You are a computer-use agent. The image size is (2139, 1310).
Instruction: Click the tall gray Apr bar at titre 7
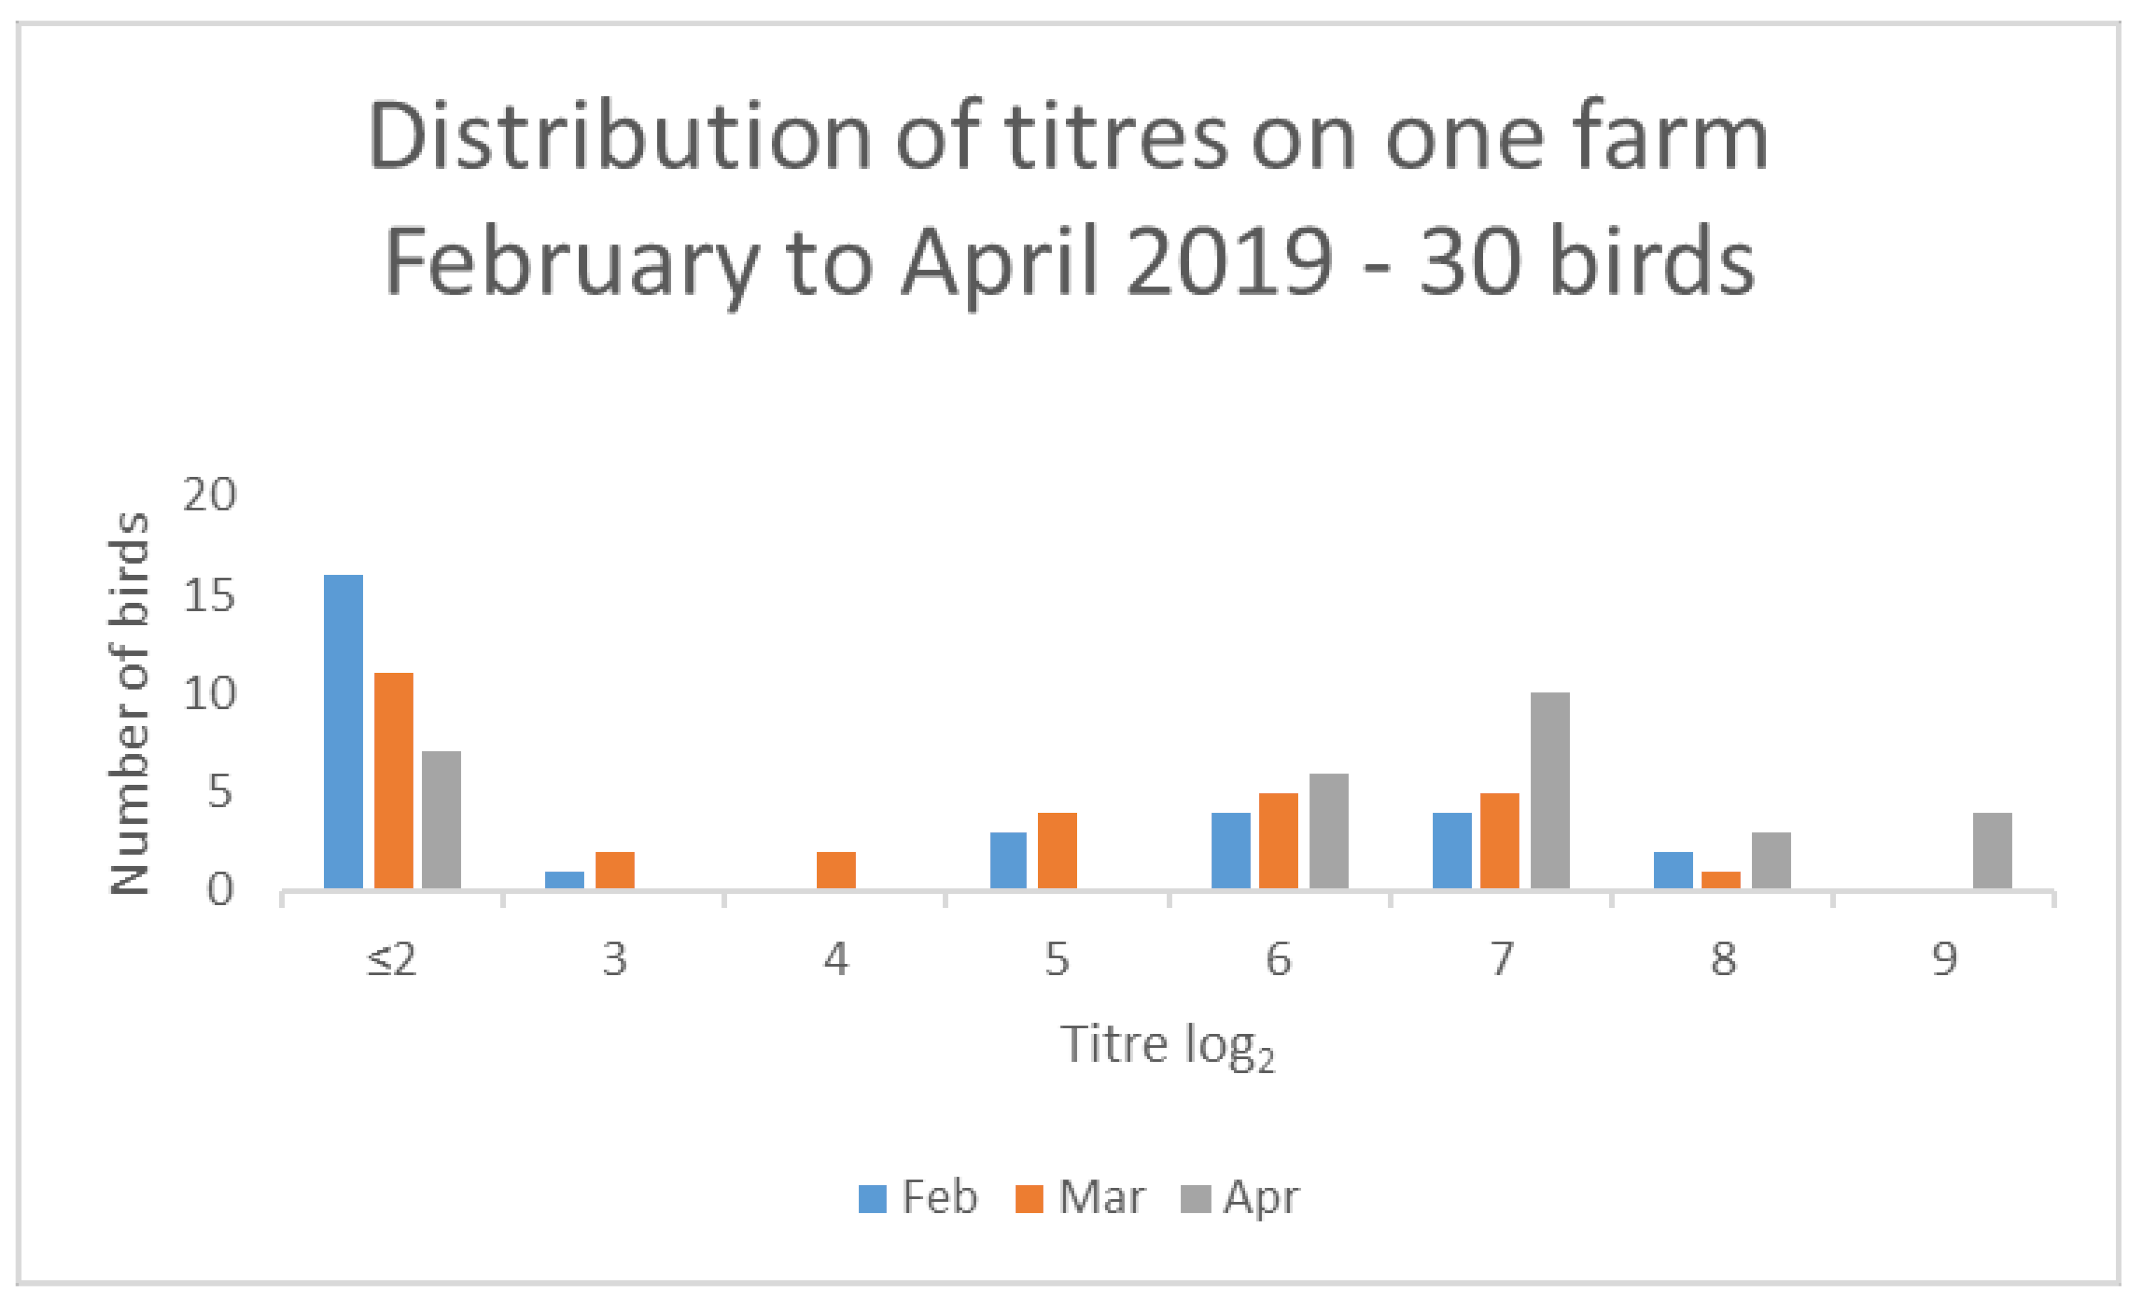pyautogui.click(x=1549, y=790)
